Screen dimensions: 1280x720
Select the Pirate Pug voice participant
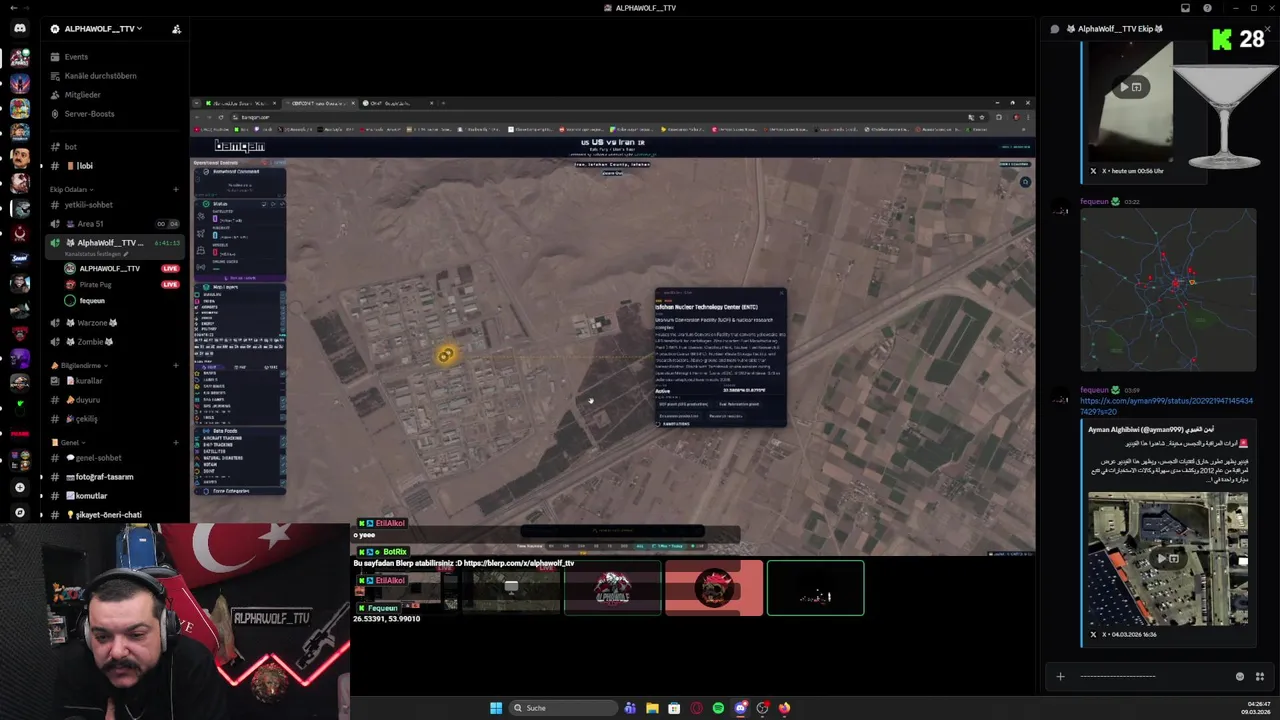[x=95, y=285]
